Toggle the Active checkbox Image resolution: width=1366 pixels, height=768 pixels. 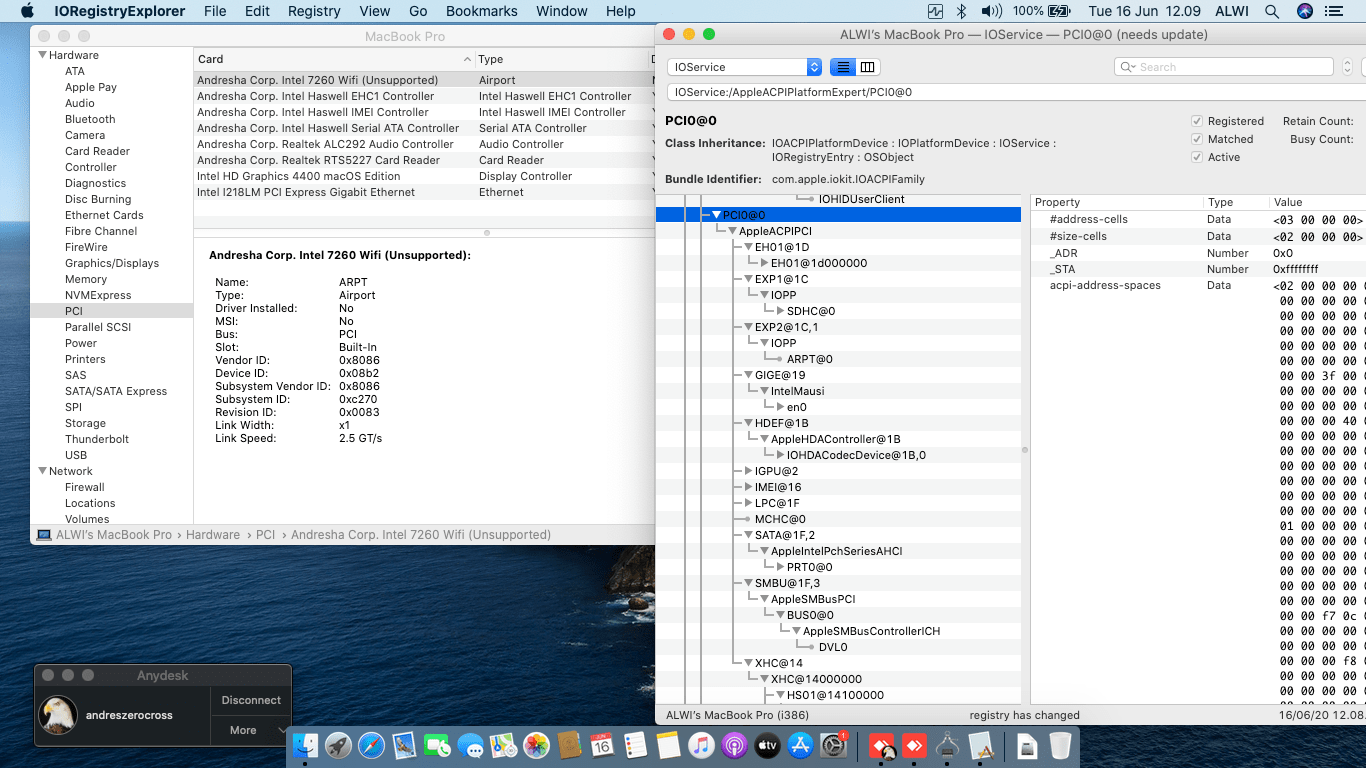click(1197, 157)
